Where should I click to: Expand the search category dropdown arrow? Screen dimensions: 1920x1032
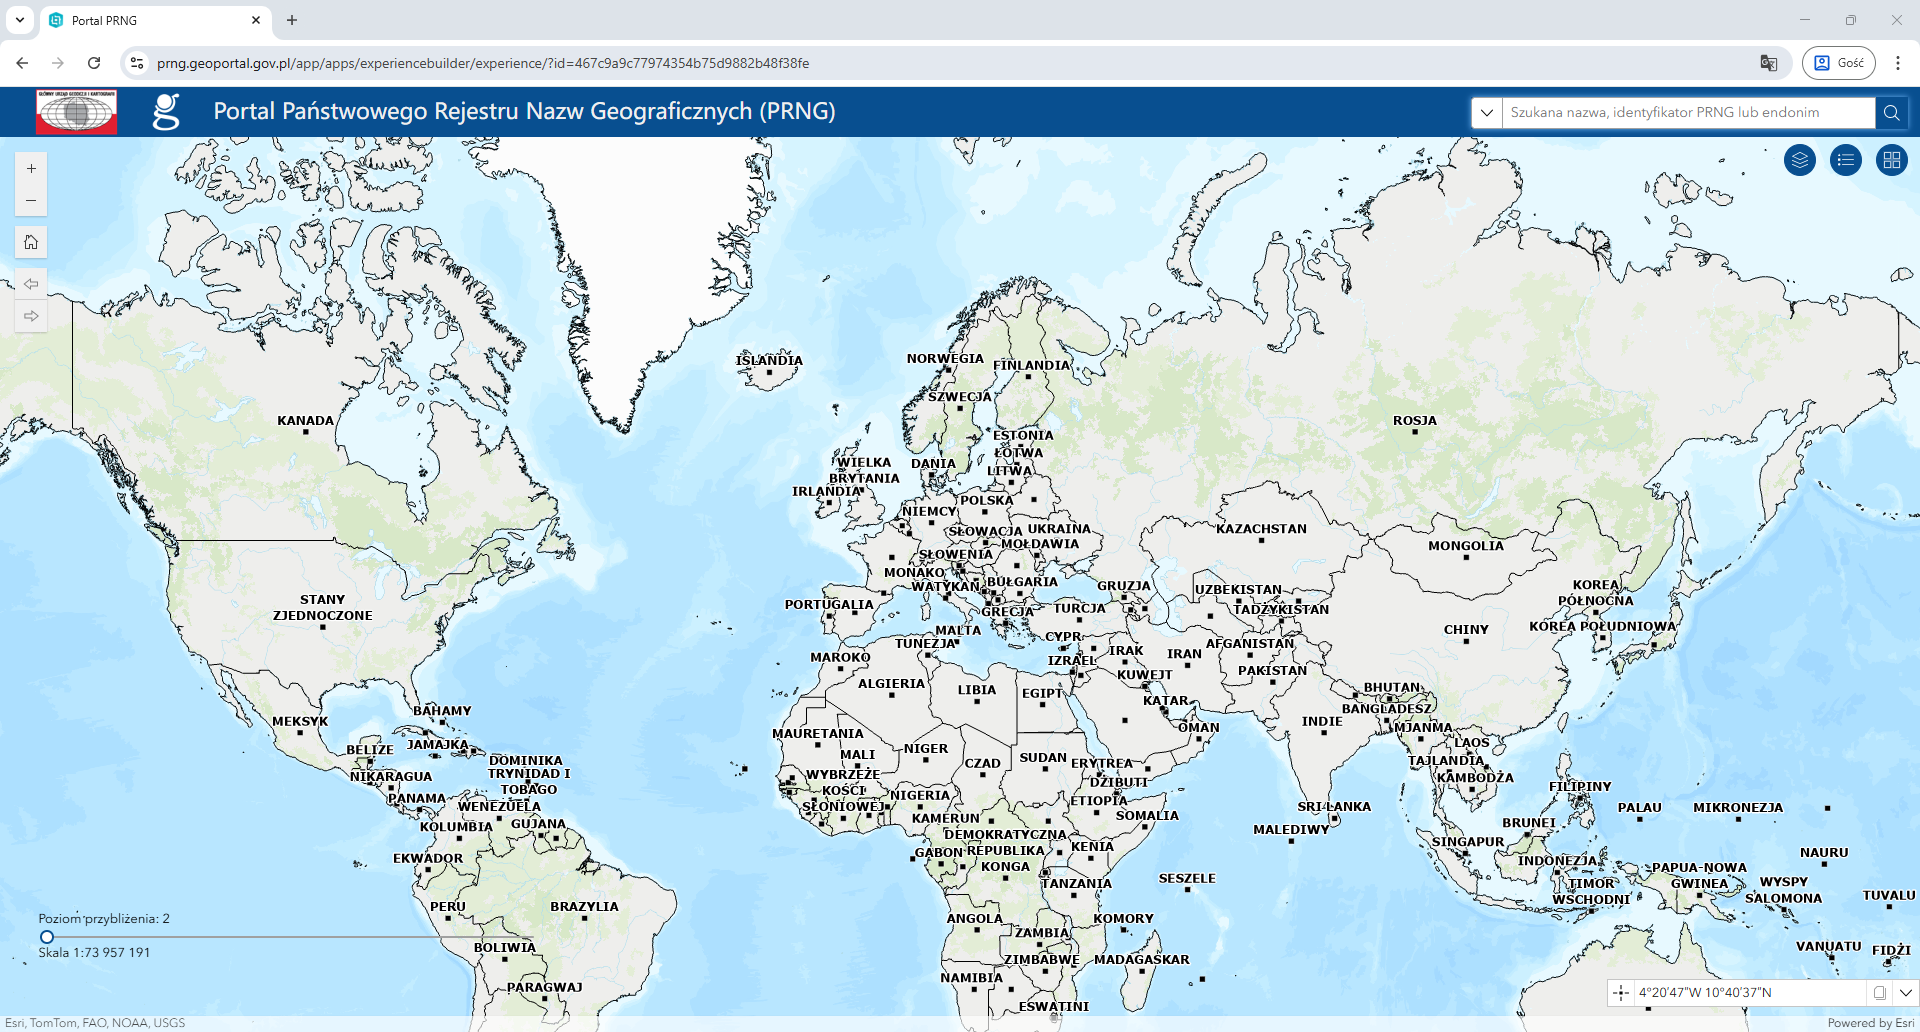pyautogui.click(x=1487, y=112)
